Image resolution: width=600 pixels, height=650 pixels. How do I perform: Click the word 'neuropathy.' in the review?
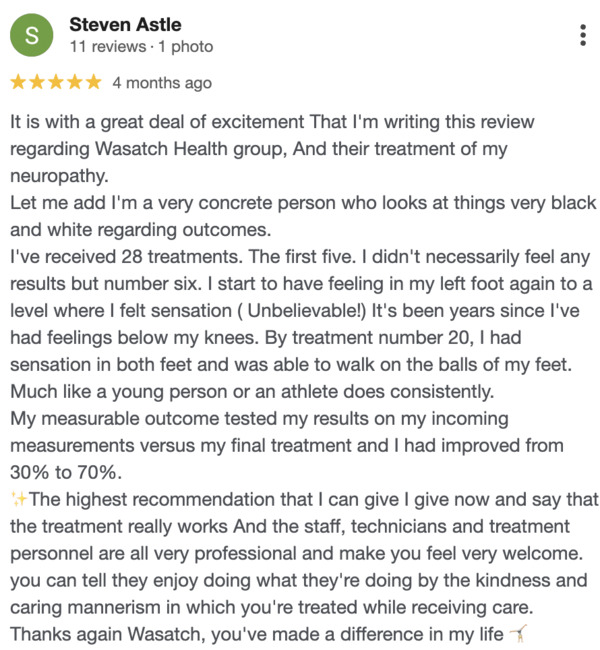(x=59, y=176)
